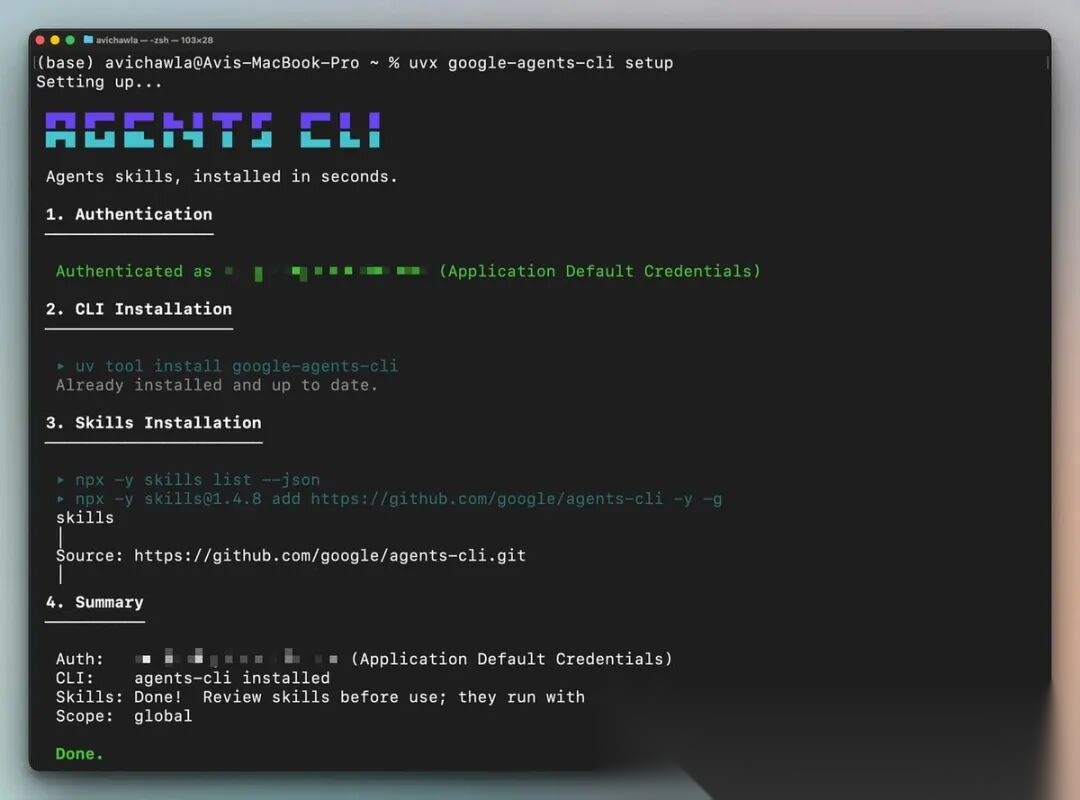Open the Source github.com/google/agents-cli.git URL
Image resolution: width=1080 pixels, height=800 pixels.
click(x=330, y=555)
